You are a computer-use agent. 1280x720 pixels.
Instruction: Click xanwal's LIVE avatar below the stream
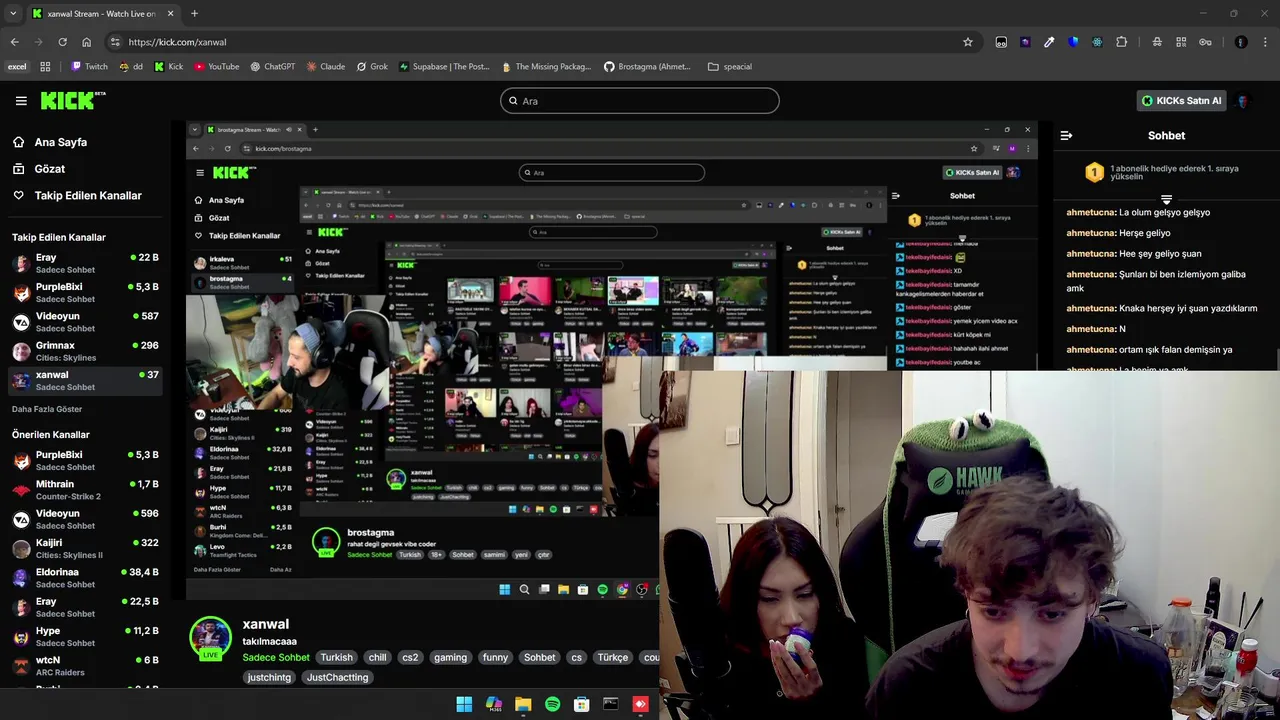[210, 639]
